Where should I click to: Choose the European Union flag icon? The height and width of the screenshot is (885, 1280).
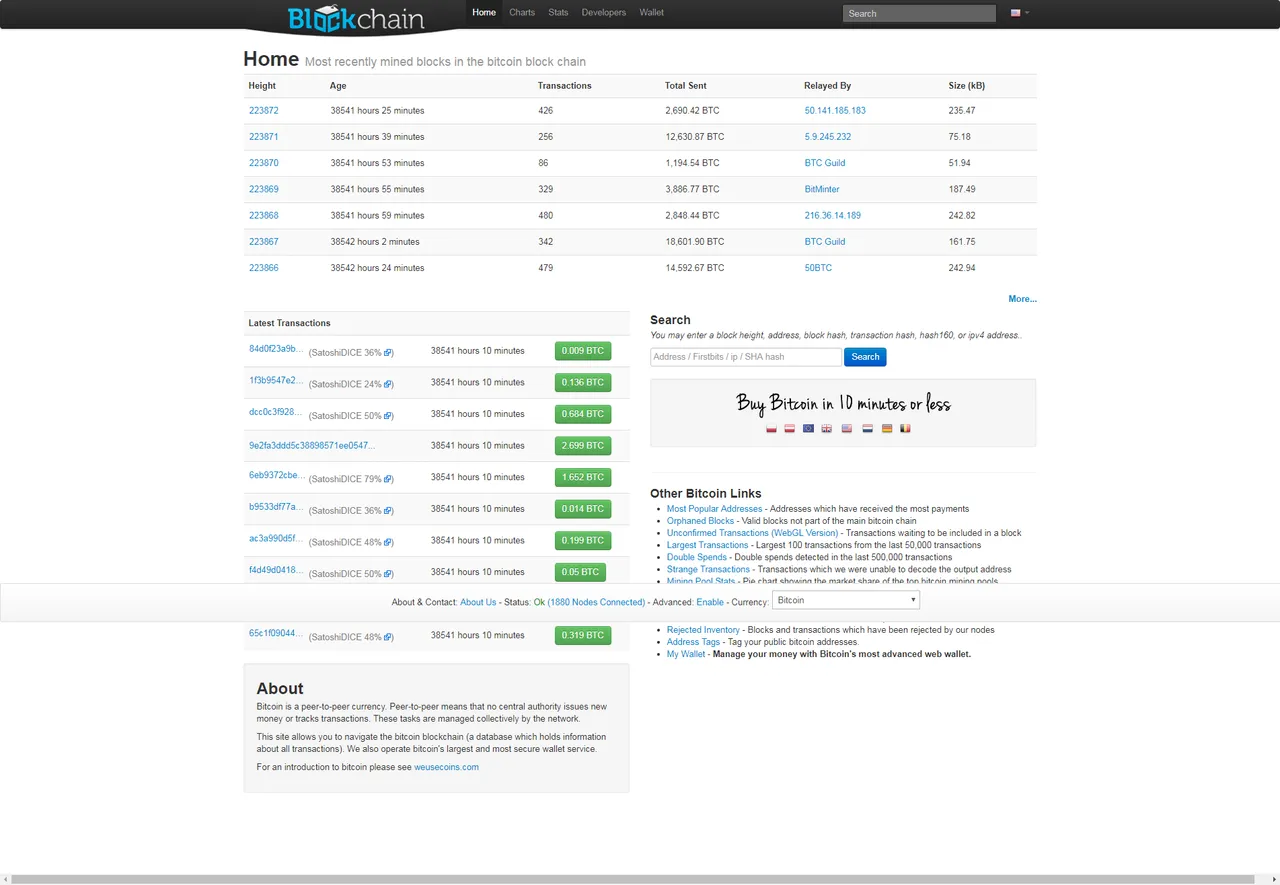(x=808, y=428)
